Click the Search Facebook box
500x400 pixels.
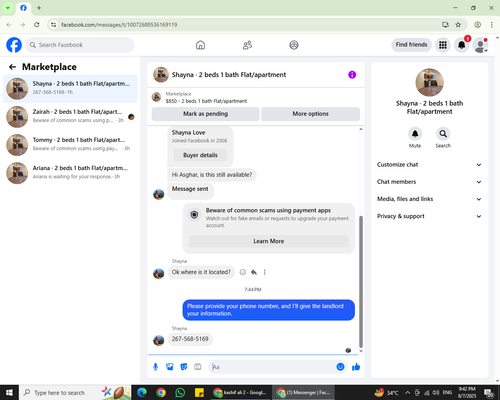80,45
